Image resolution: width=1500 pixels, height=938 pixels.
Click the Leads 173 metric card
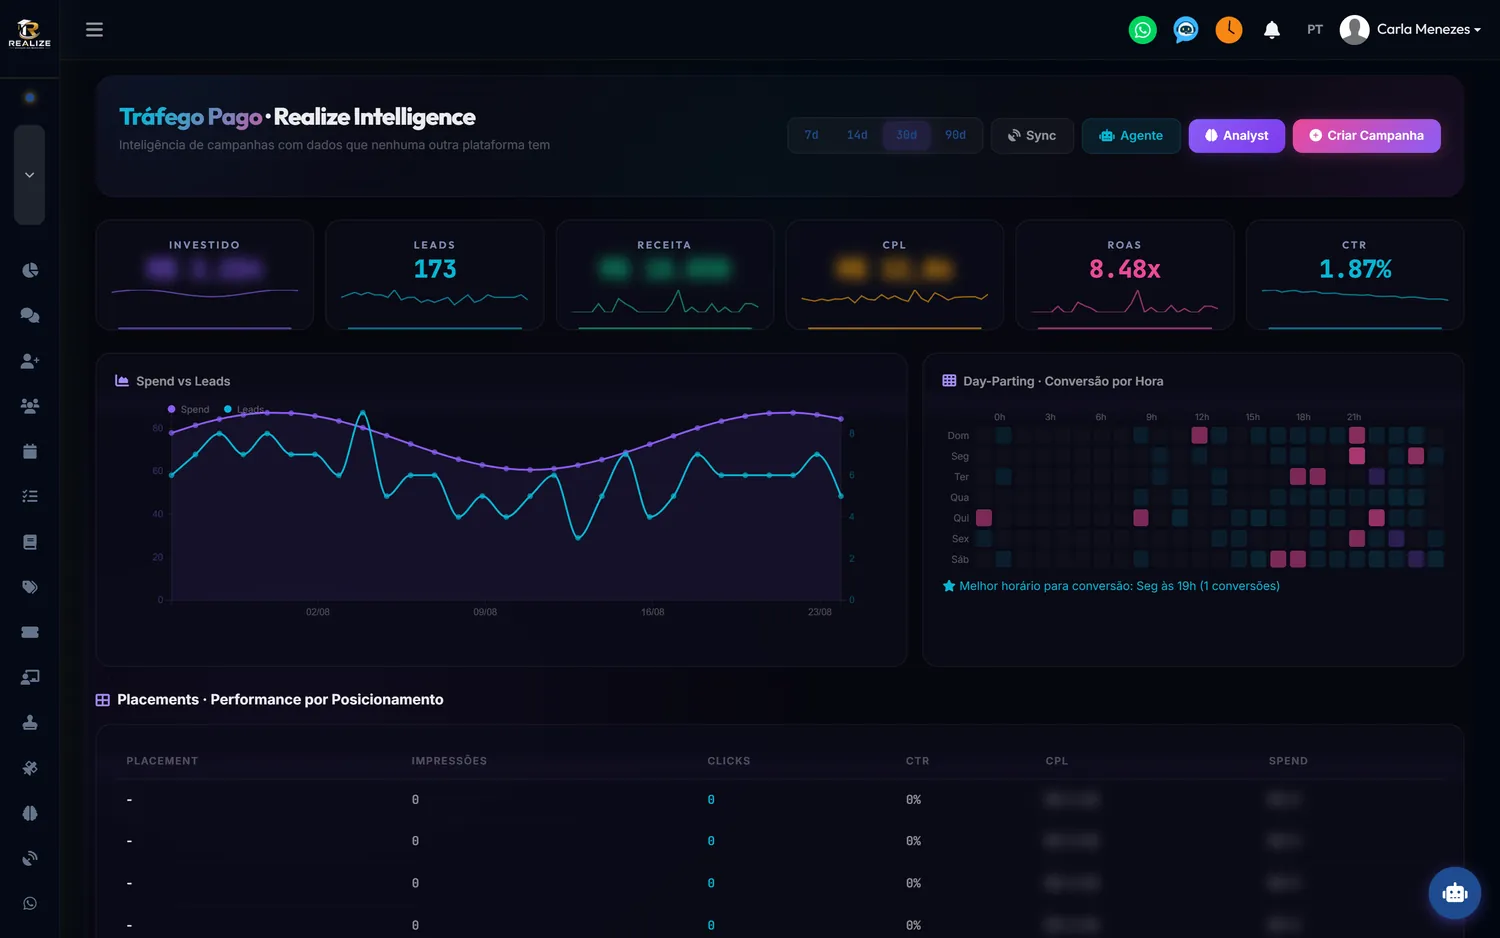pyautogui.click(x=435, y=275)
